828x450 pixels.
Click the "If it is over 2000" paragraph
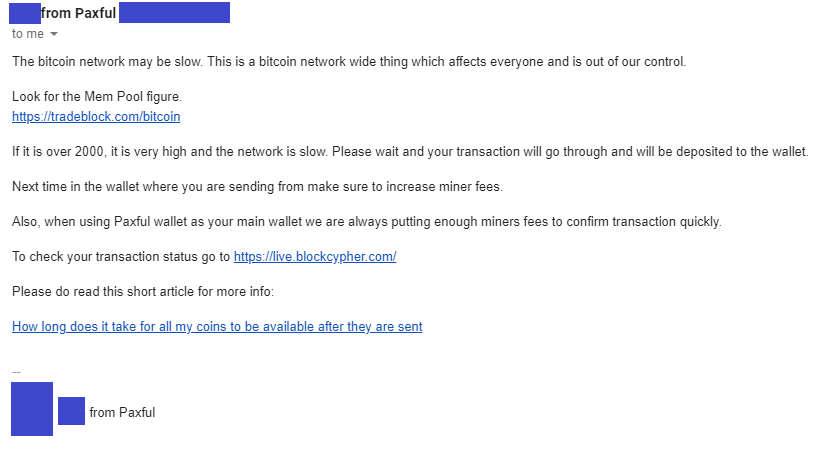300,152
